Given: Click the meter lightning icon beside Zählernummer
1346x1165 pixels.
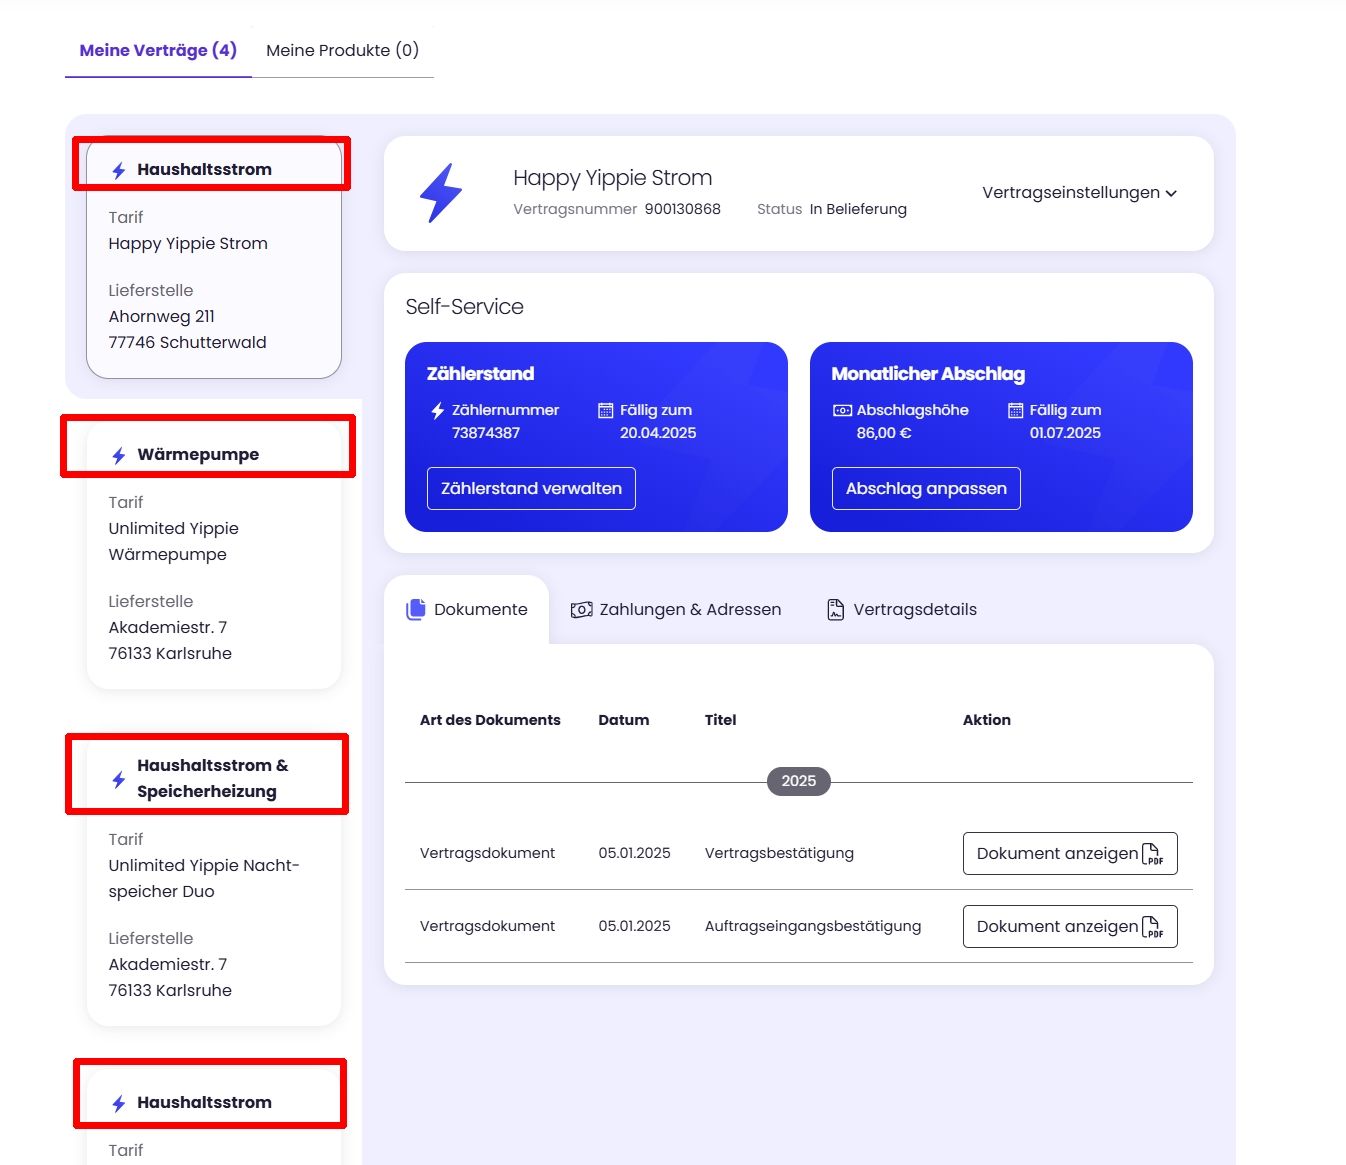Looking at the screenshot, I should pos(437,411).
